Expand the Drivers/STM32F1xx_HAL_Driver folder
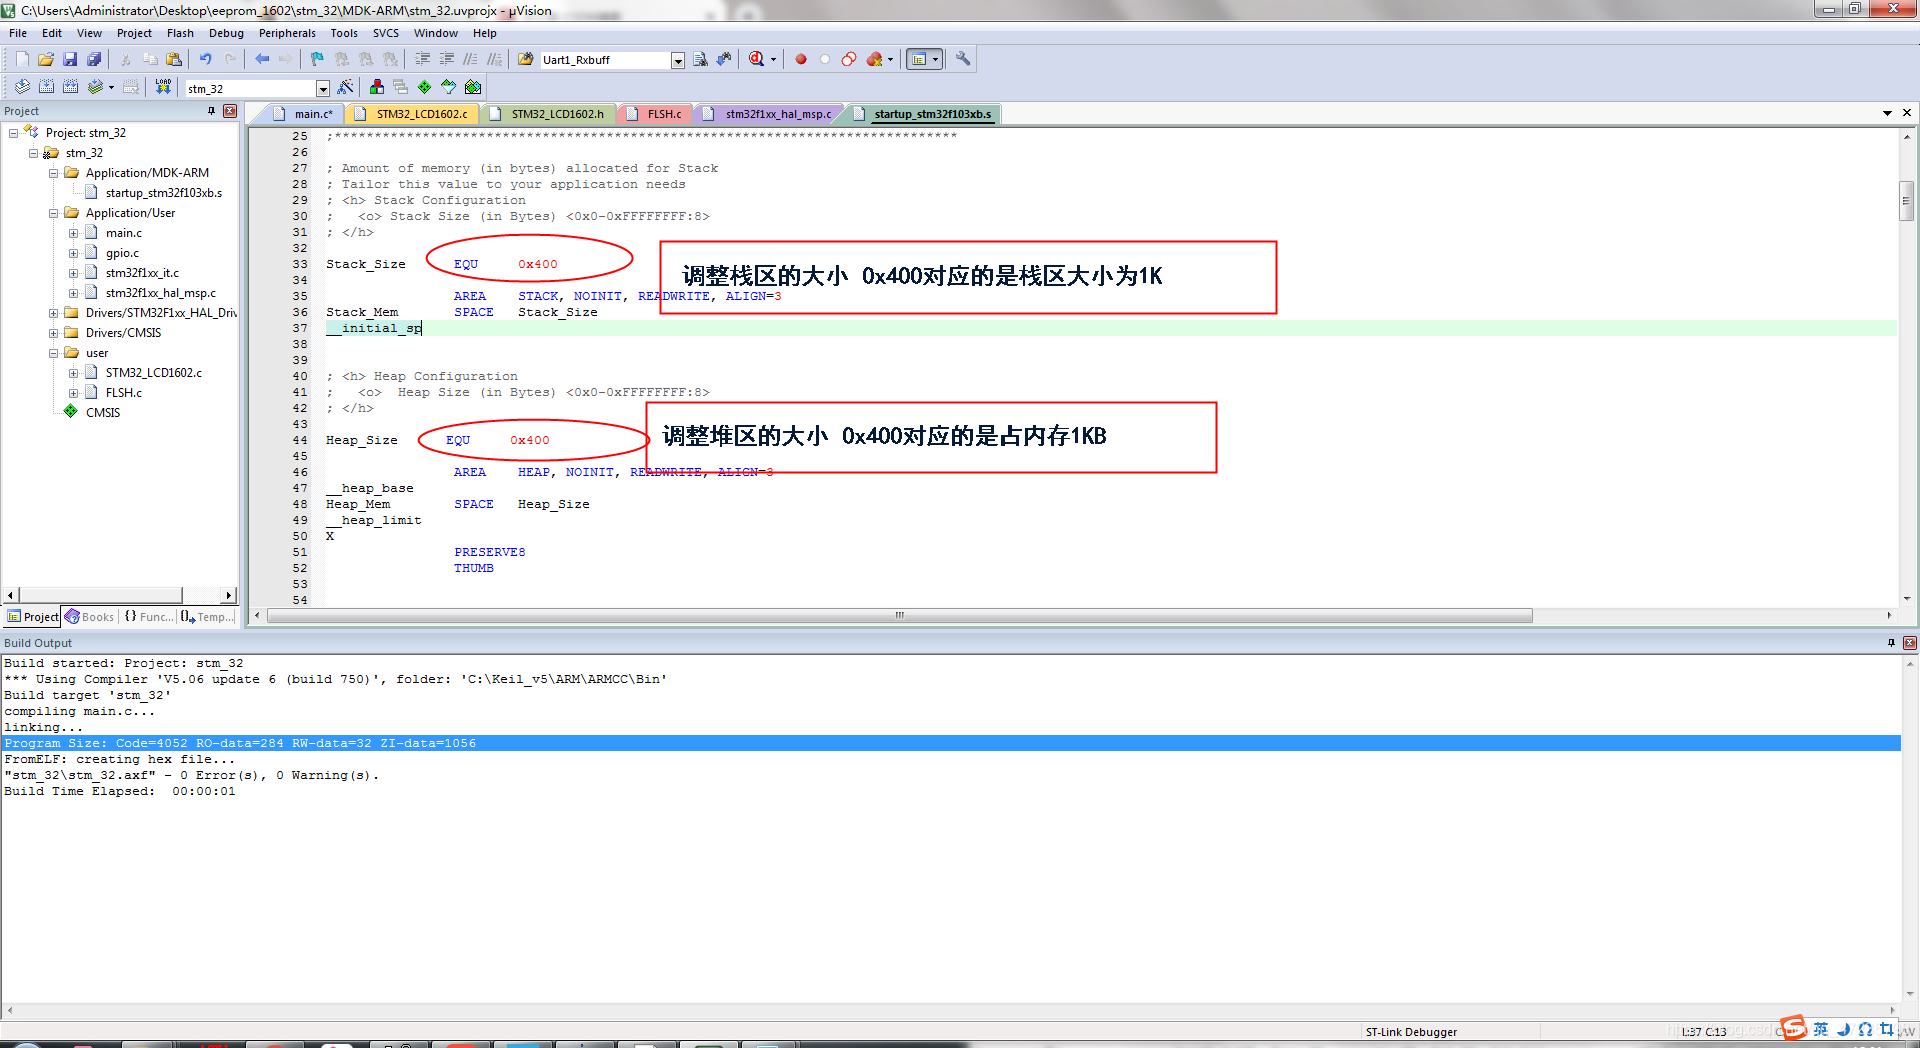Viewport: 1920px width, 1048px height. pos(53,313)
